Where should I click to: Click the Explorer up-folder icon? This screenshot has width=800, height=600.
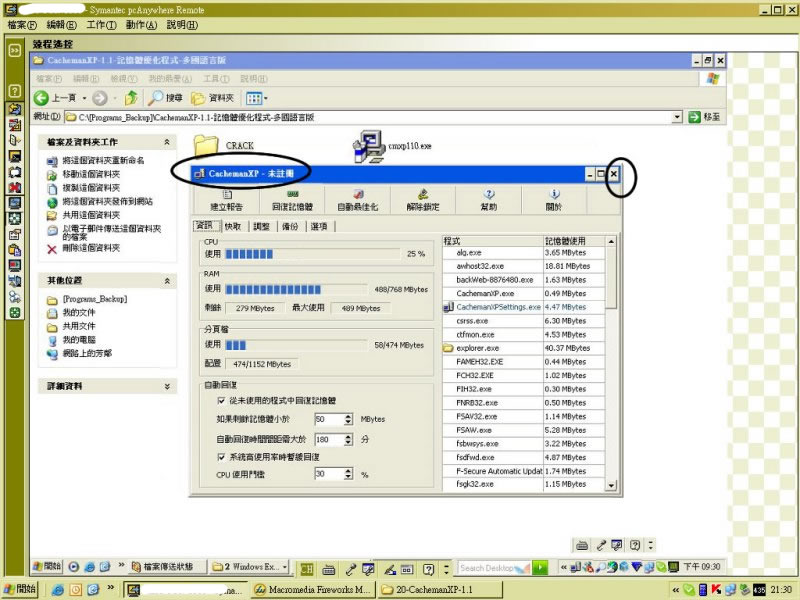[x=131, y=97]
